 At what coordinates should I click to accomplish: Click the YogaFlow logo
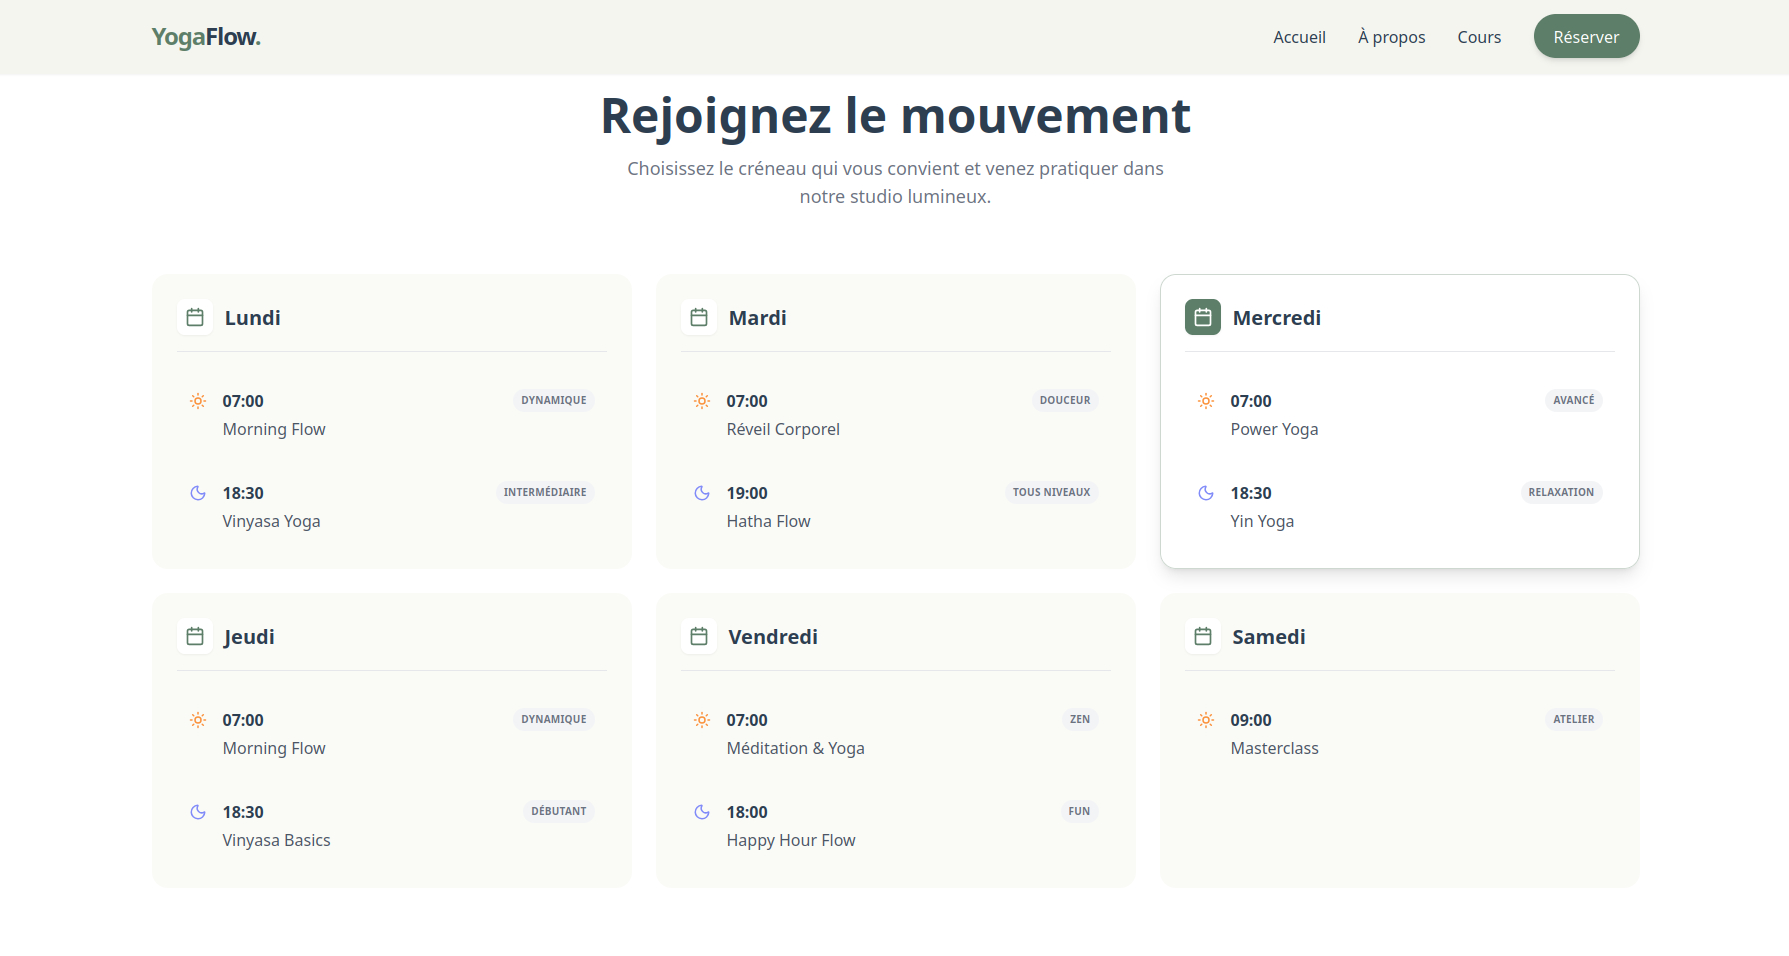tap(206, 37)
